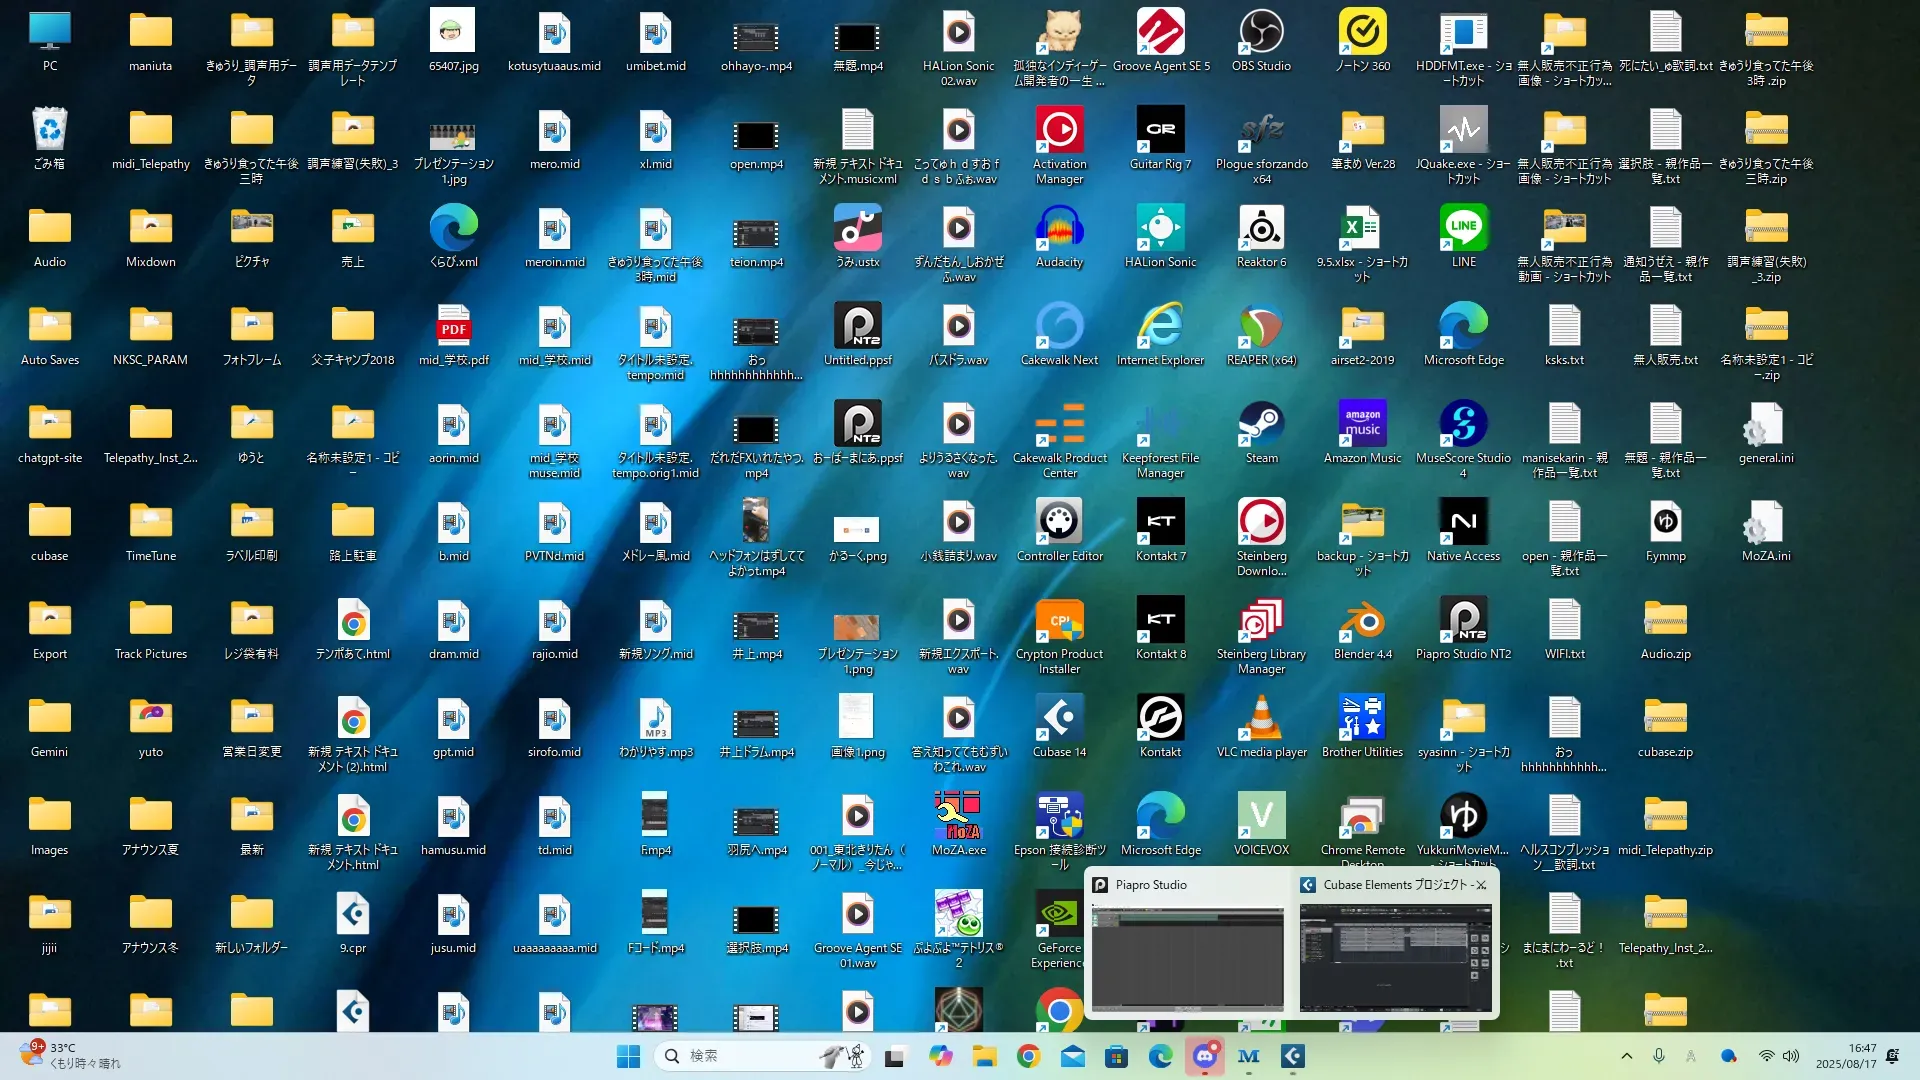
Task: Select VLC media player icon
Action: (1261, 722)
